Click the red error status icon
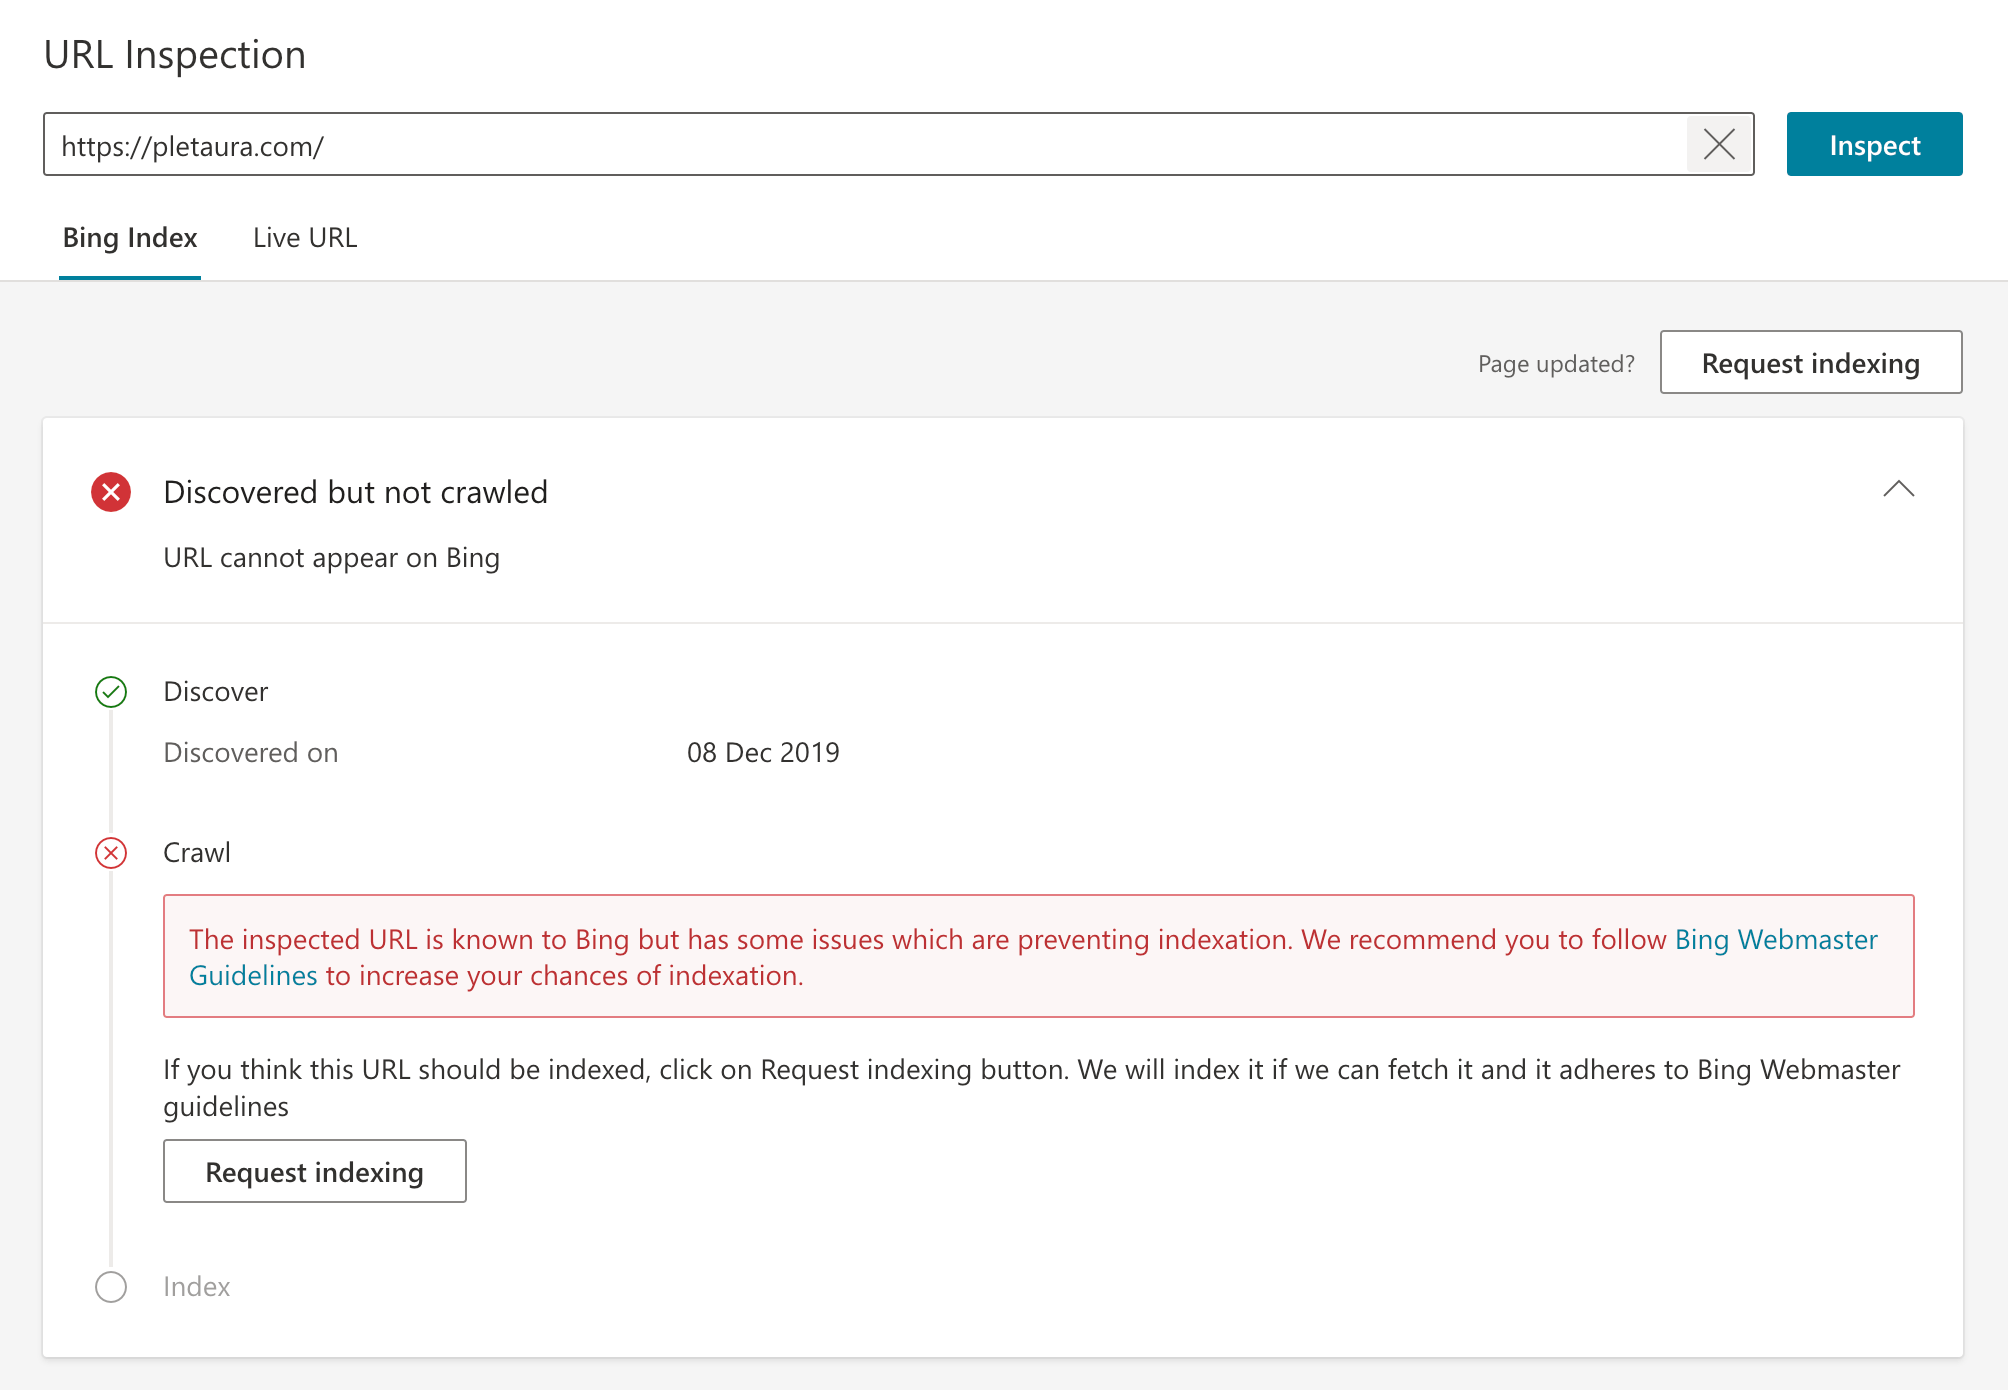2008x1390 pixels. [111, 492]
